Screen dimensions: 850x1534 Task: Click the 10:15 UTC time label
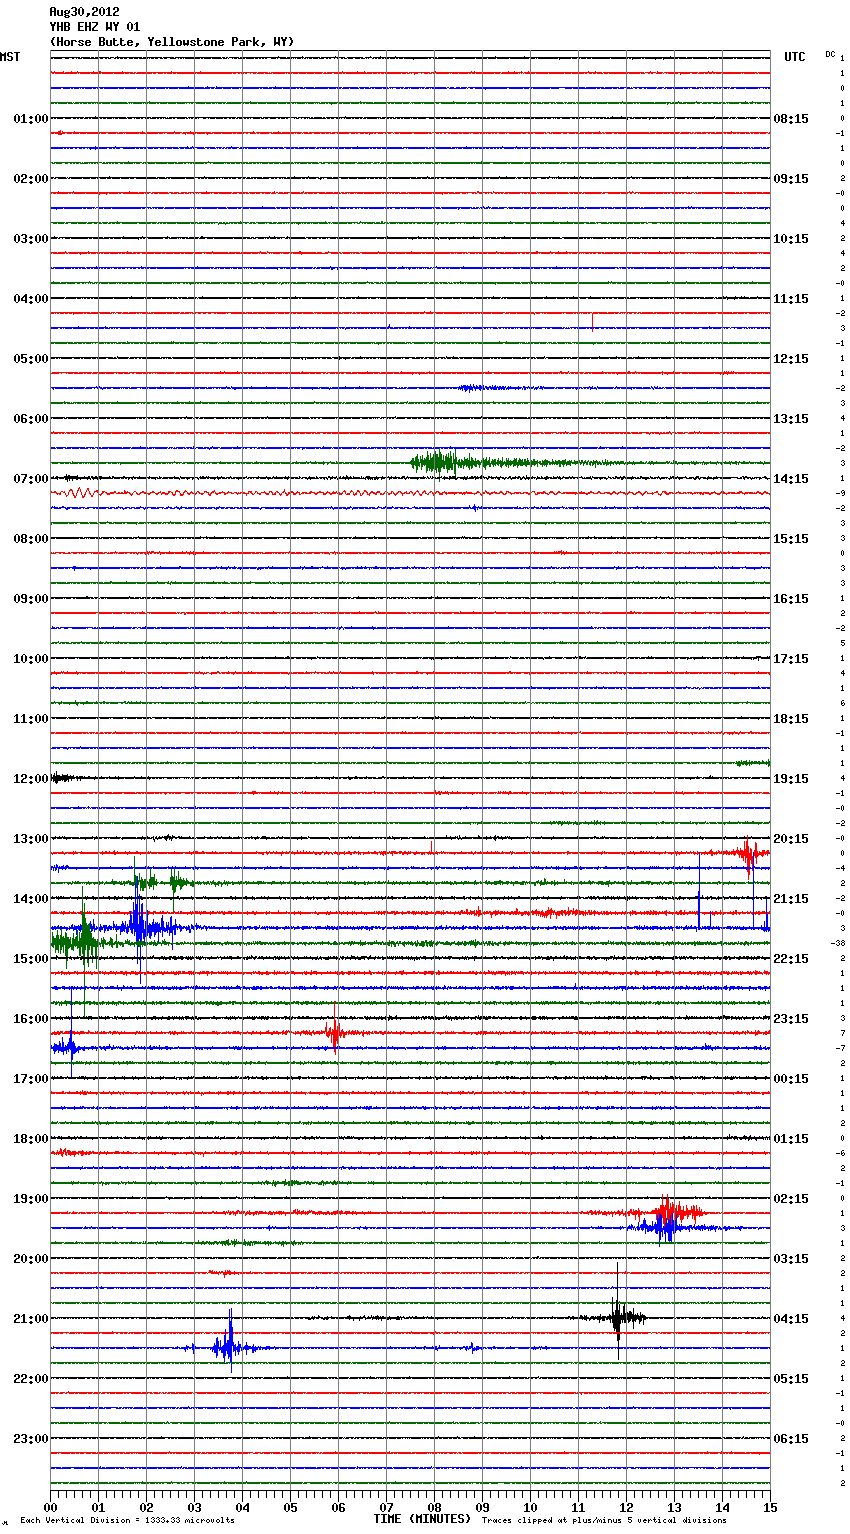pos(791,239)
